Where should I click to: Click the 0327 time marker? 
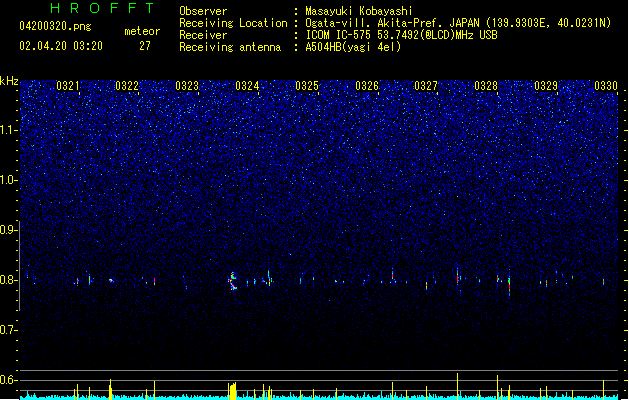(x=426, y=86)
